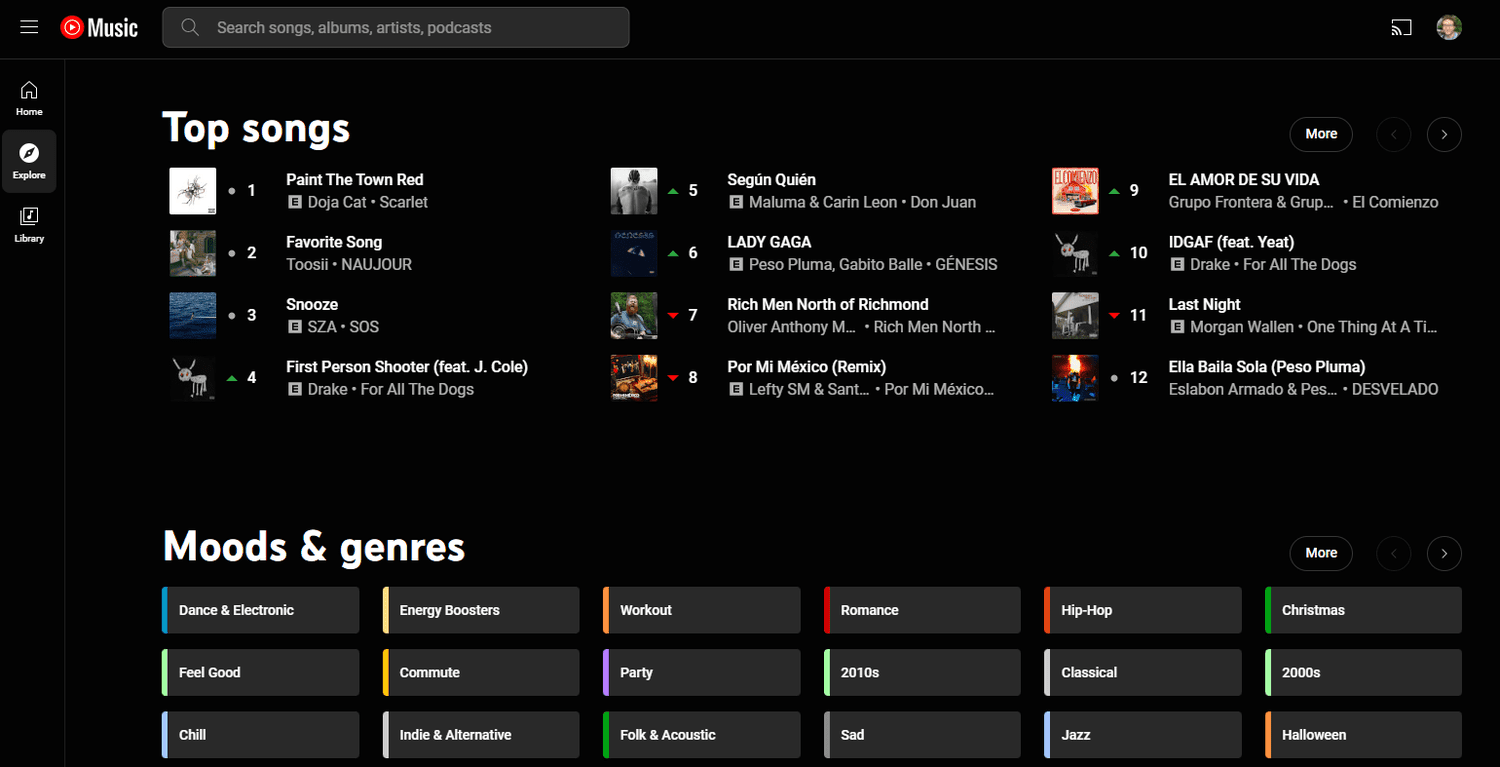Screen dimensions: 1500x767
Task: Play EL AMOR DE SU VIDA thumbnail
Action: coord(1075,191)
